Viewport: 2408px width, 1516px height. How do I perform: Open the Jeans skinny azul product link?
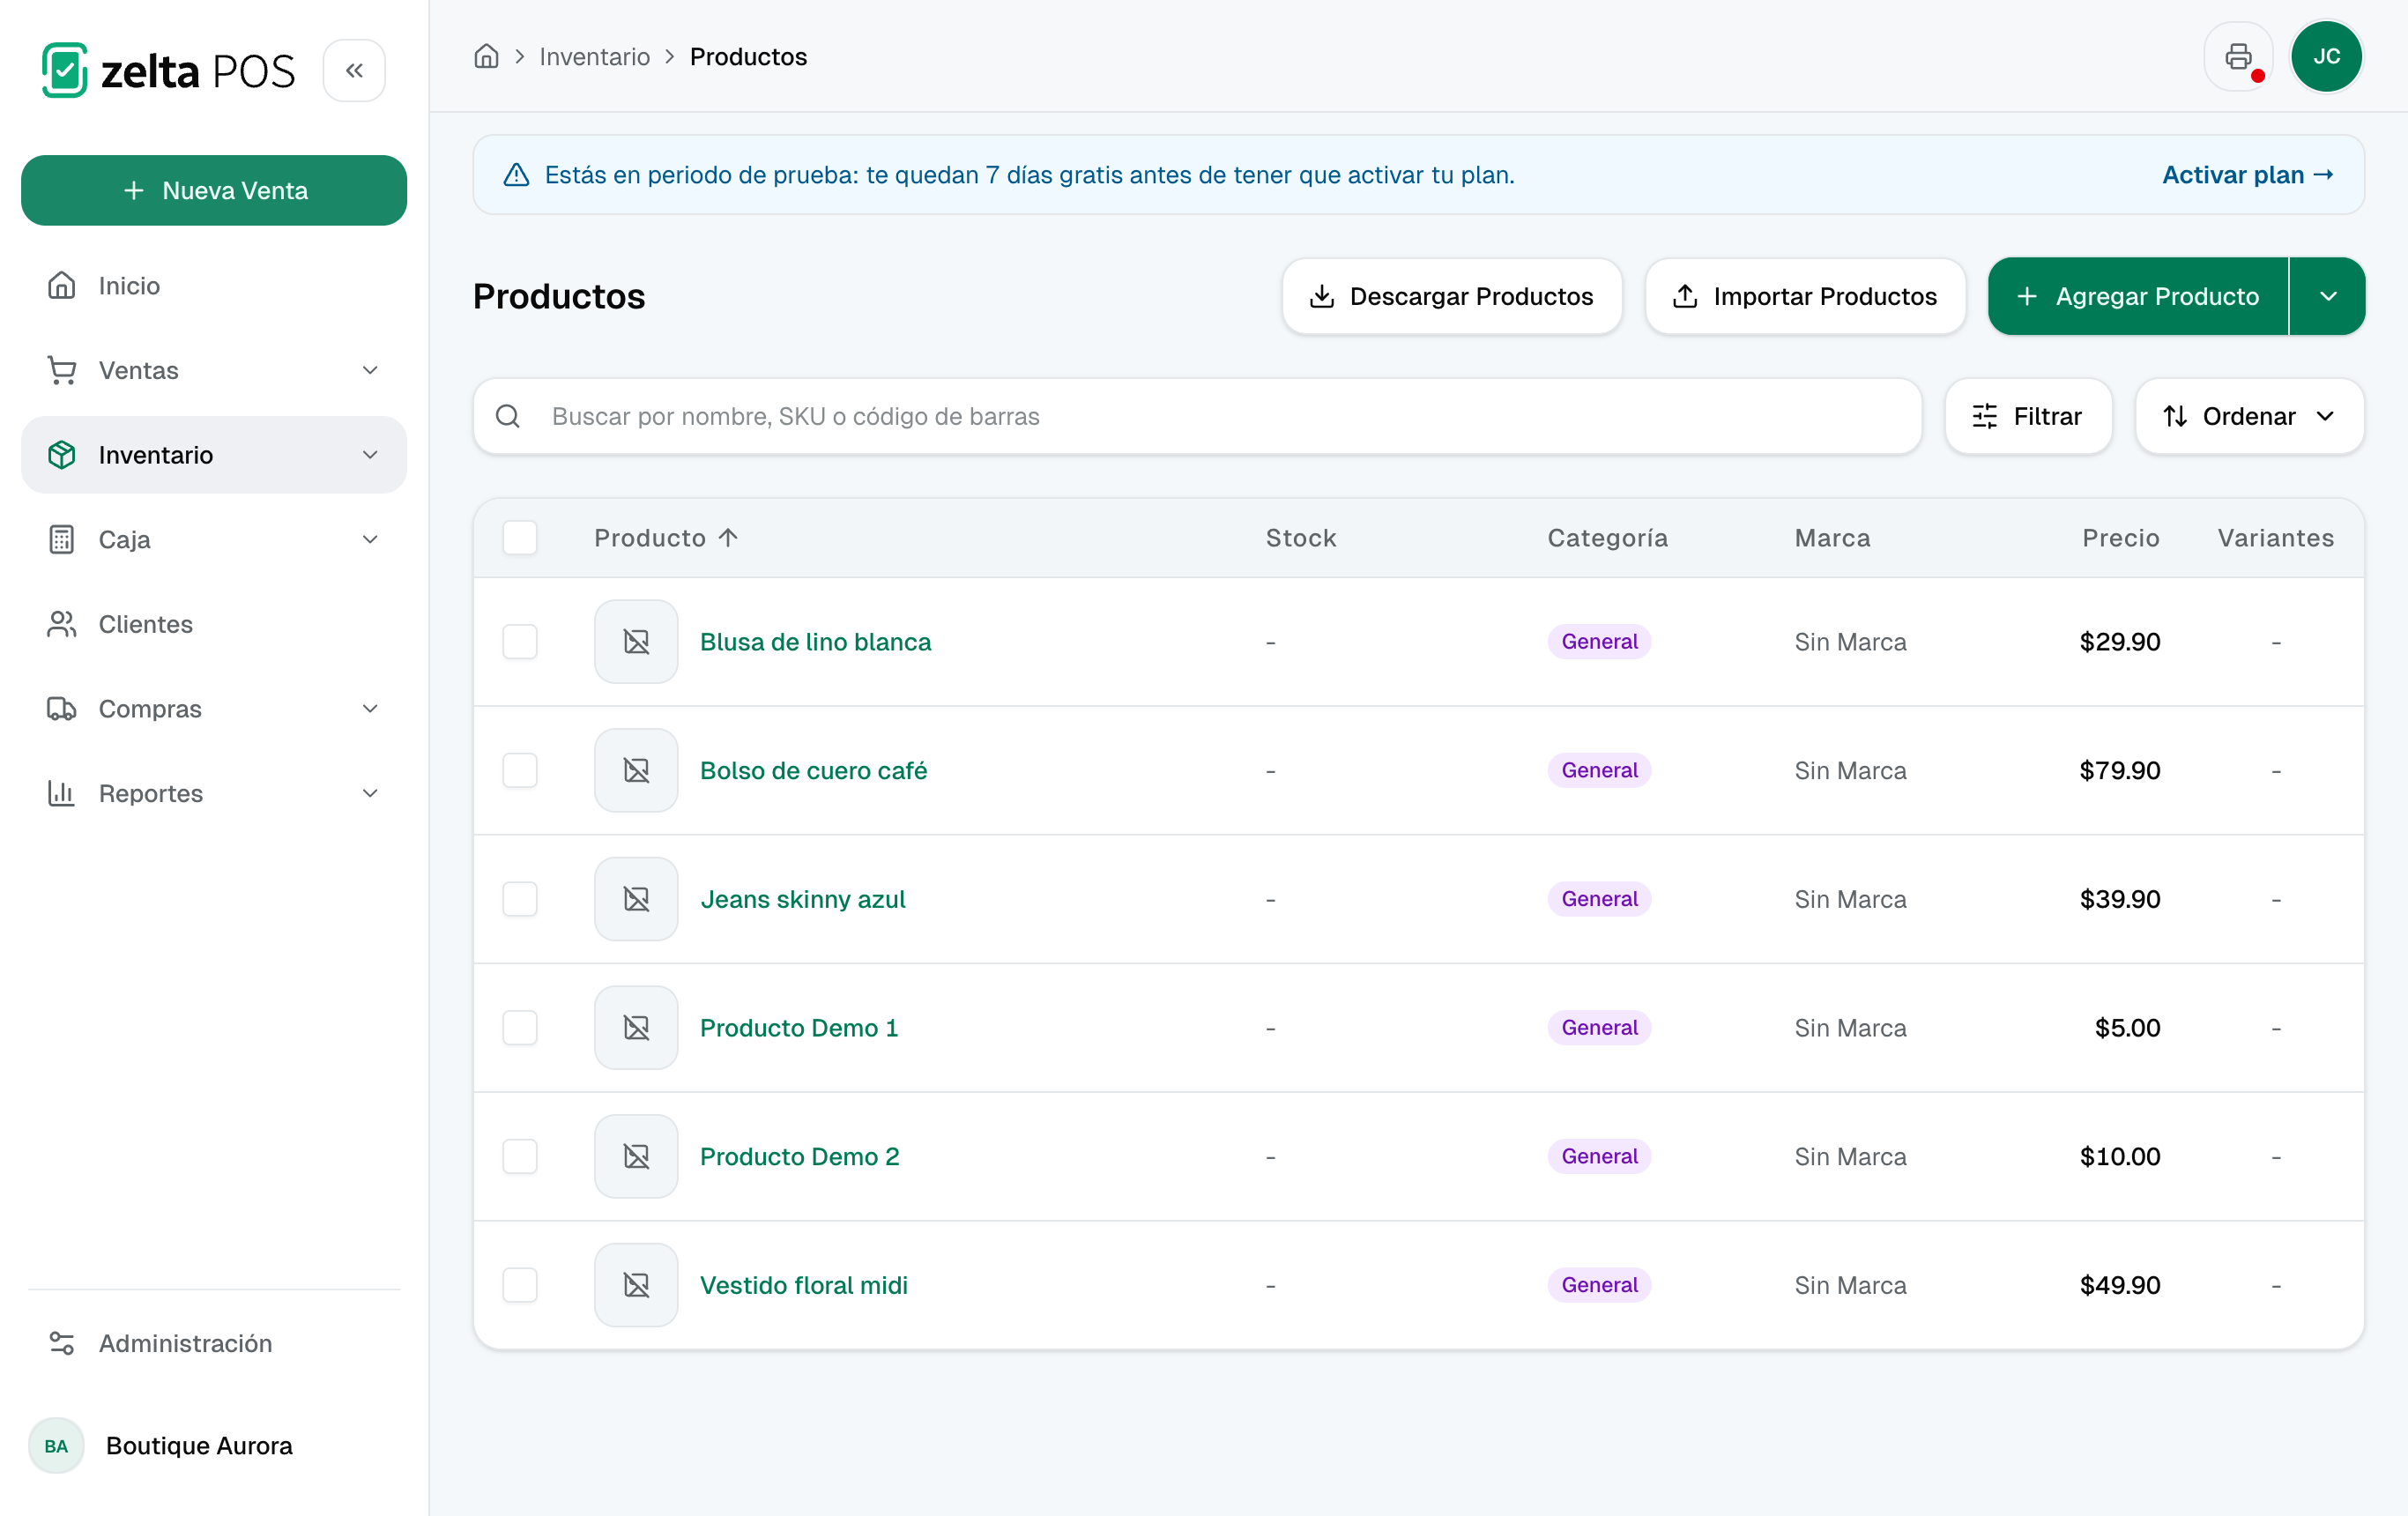tap(803, 899)
